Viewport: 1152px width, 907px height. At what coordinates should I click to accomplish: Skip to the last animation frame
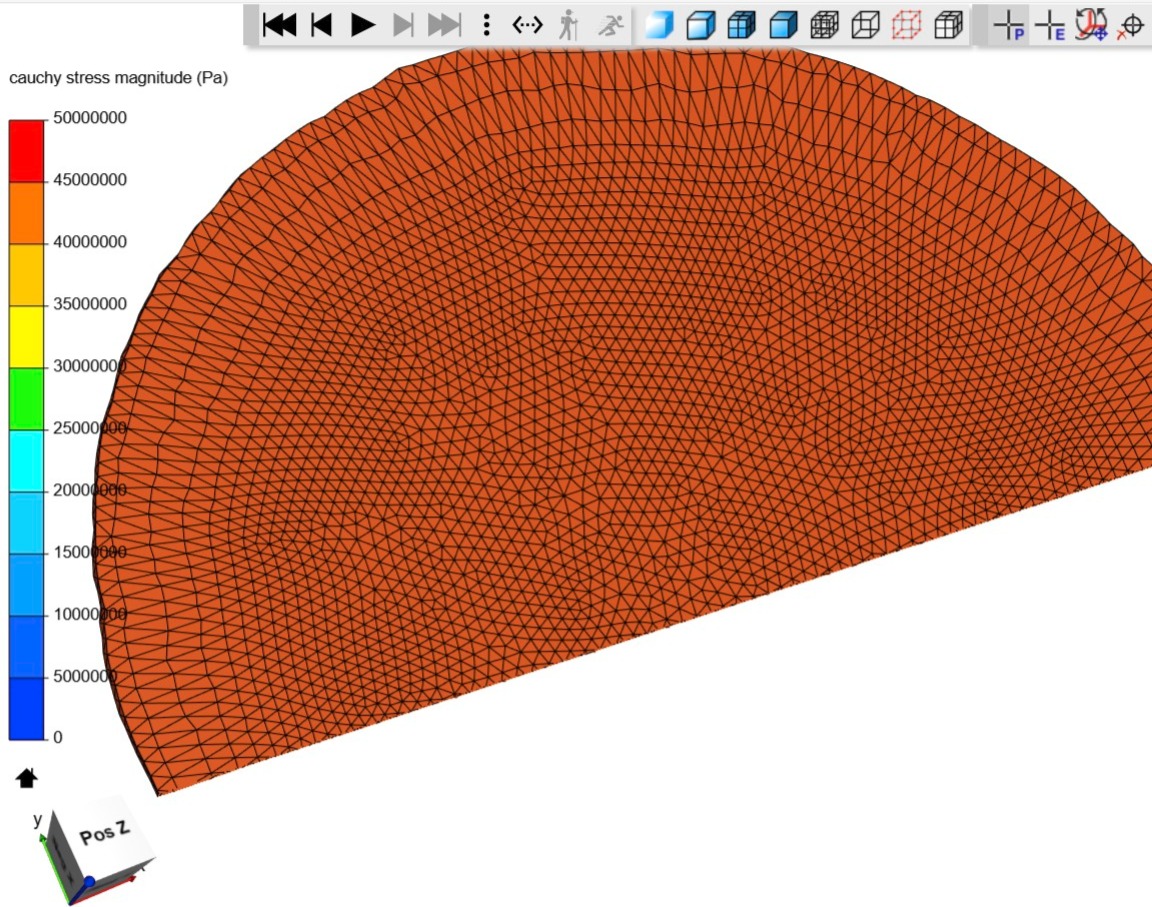point(444,25)
